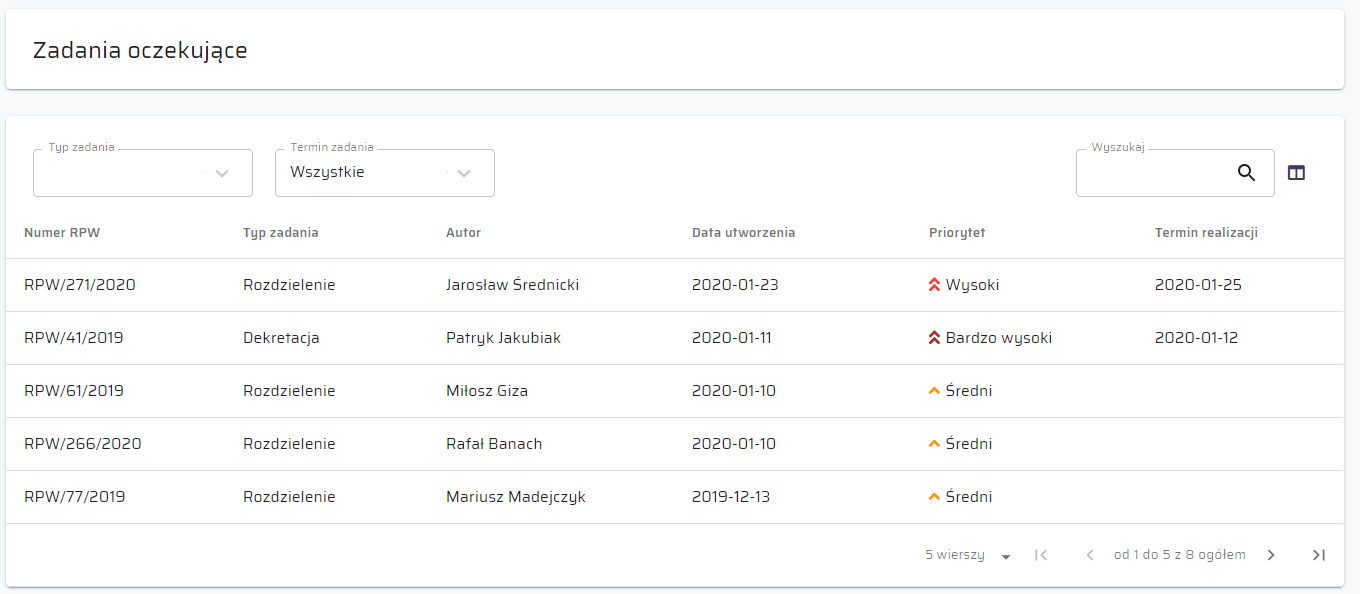Click the Bardzo wysoki priority icon
This screenshot has width=1360, height=594.
[x=935, y=338]
